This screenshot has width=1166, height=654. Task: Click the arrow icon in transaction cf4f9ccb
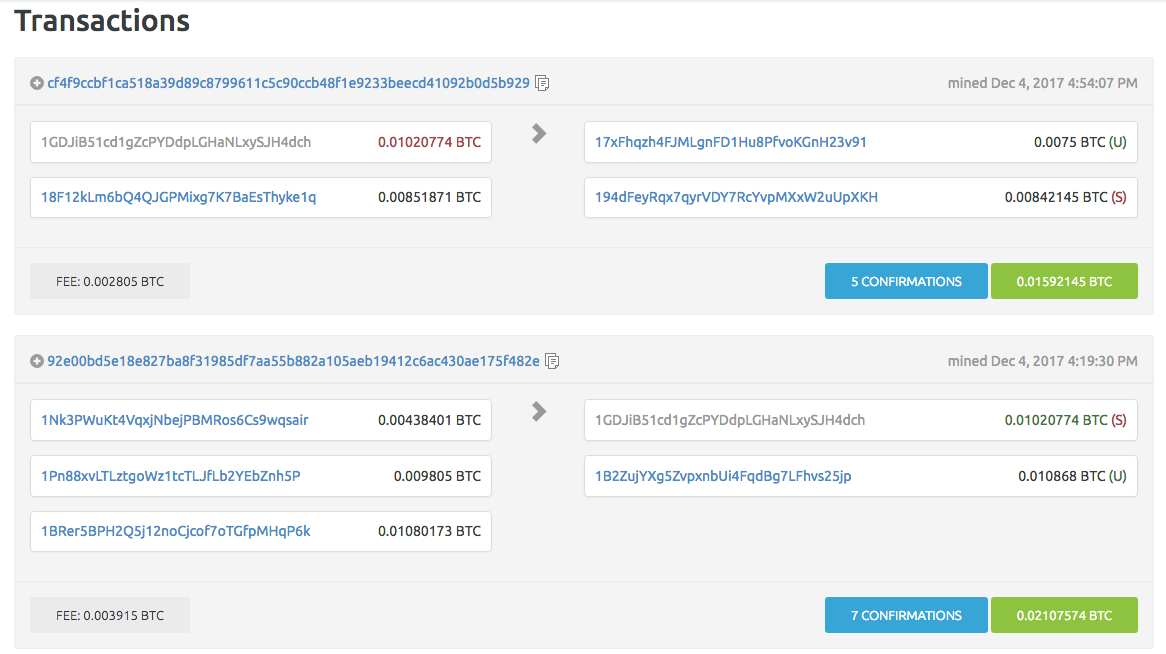539,134
